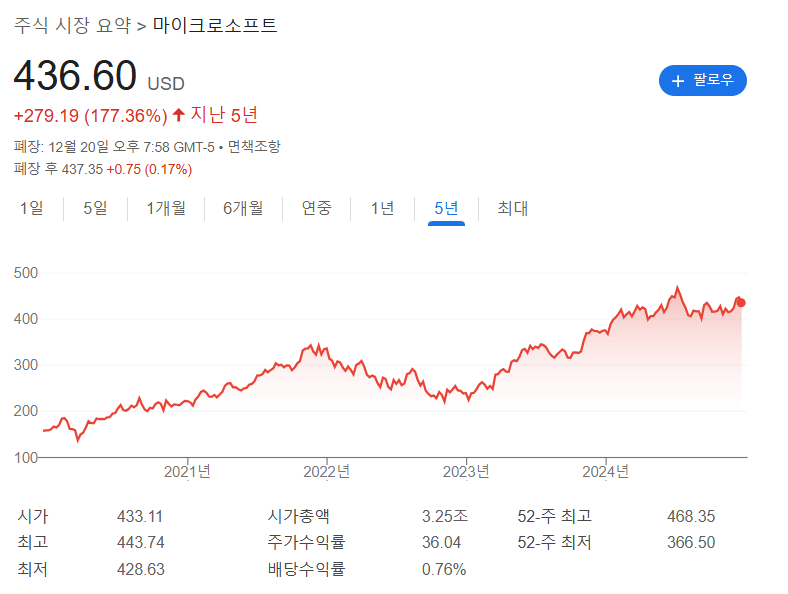Image resolution: width=788 pixels, height=594 pixels.
Task: Click the 52-주 최저 value 366.50
Action: (x=691, y=542)
